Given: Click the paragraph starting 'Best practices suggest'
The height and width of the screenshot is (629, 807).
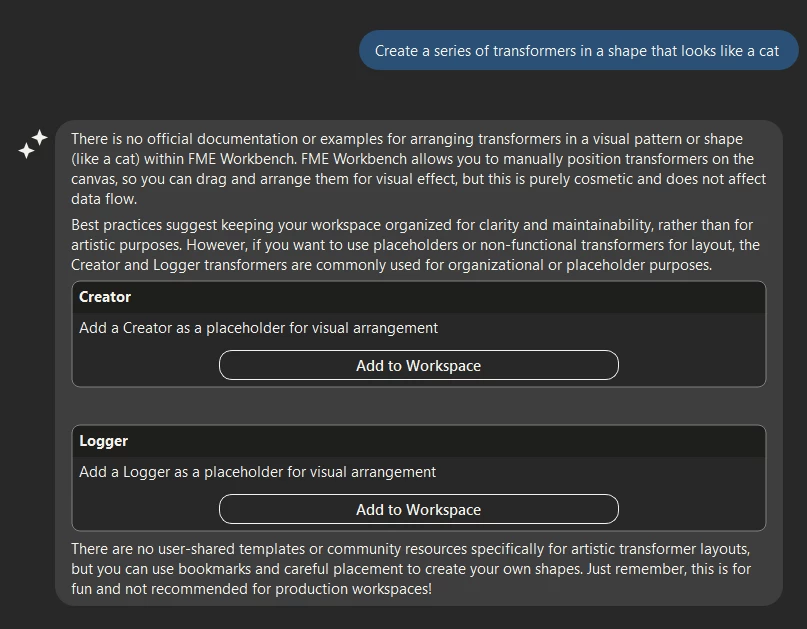Looking at the screenshot, I should point(415,245).
